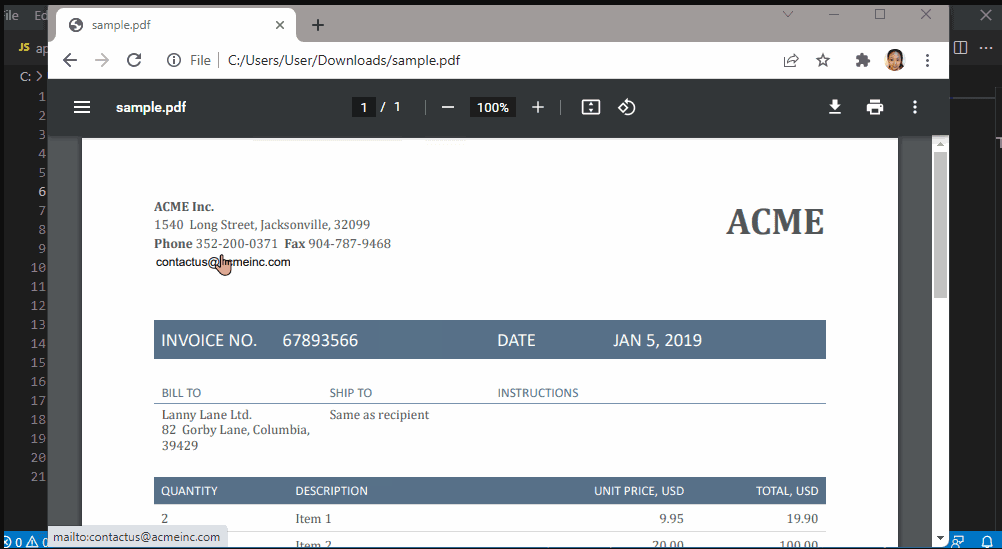Go back to previous page
Screen dimensions: 1002x549
pos(69,60)
